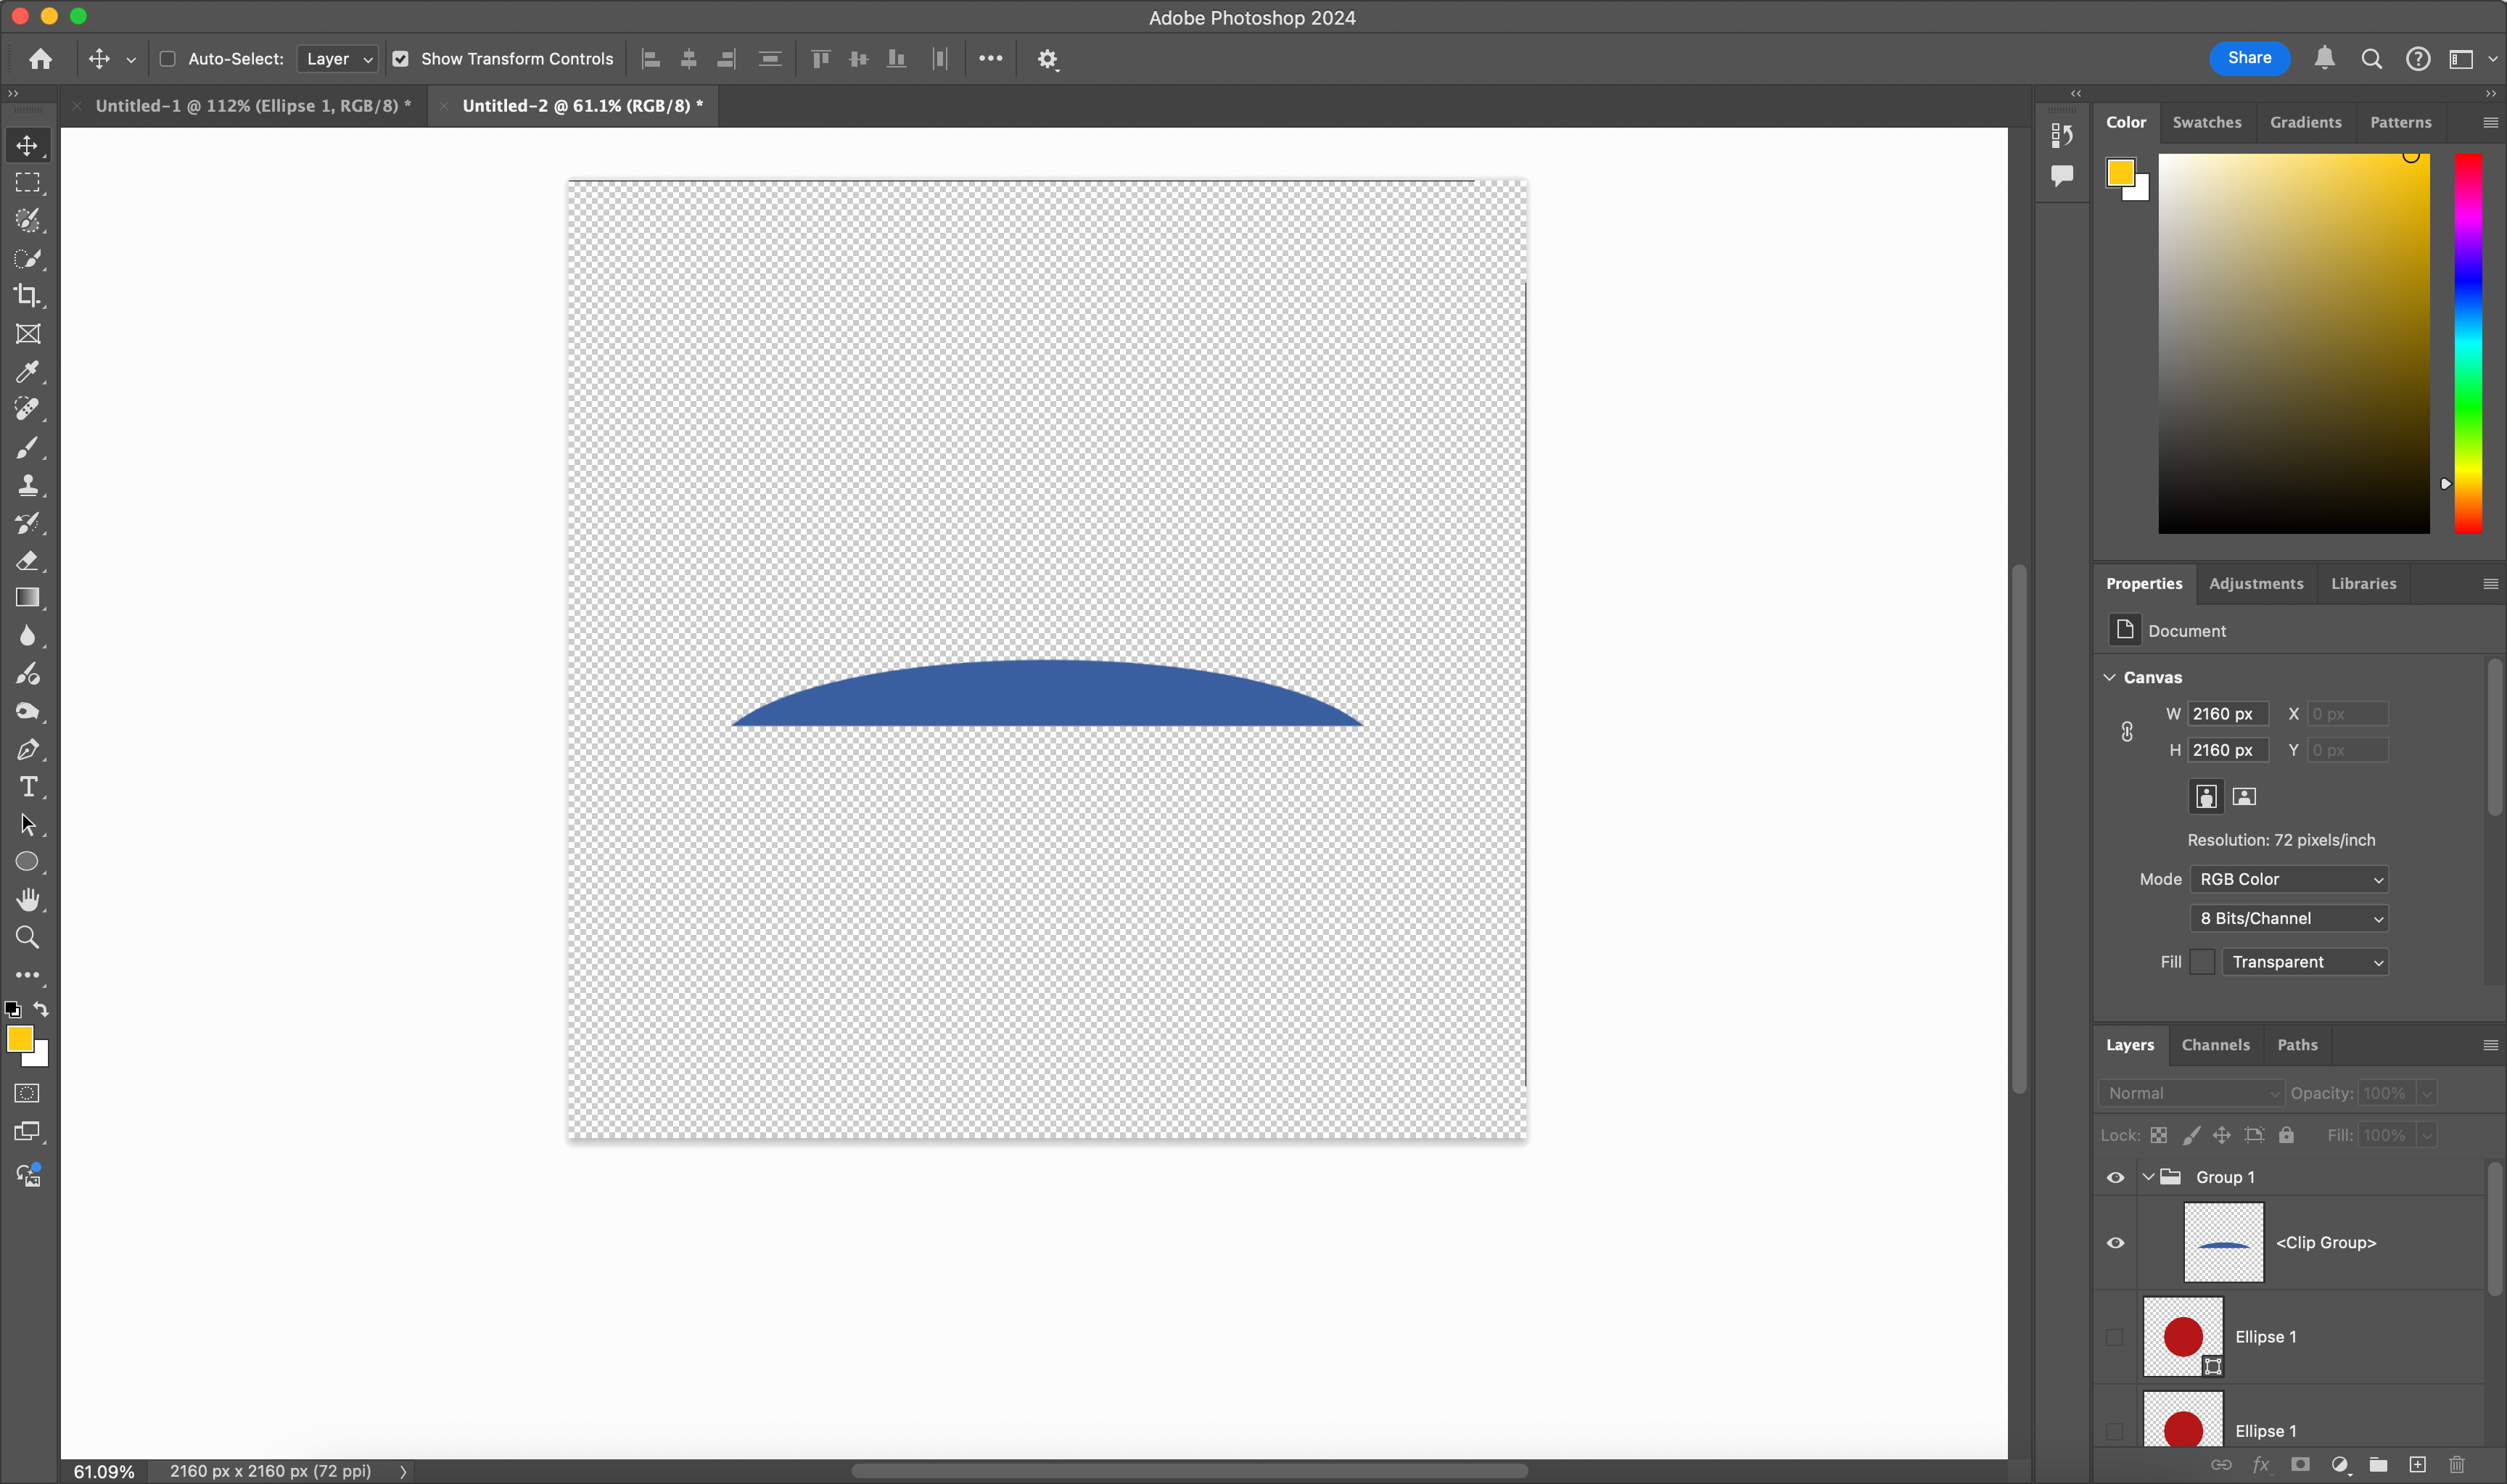Select the Crop tool

coord(27,296)
